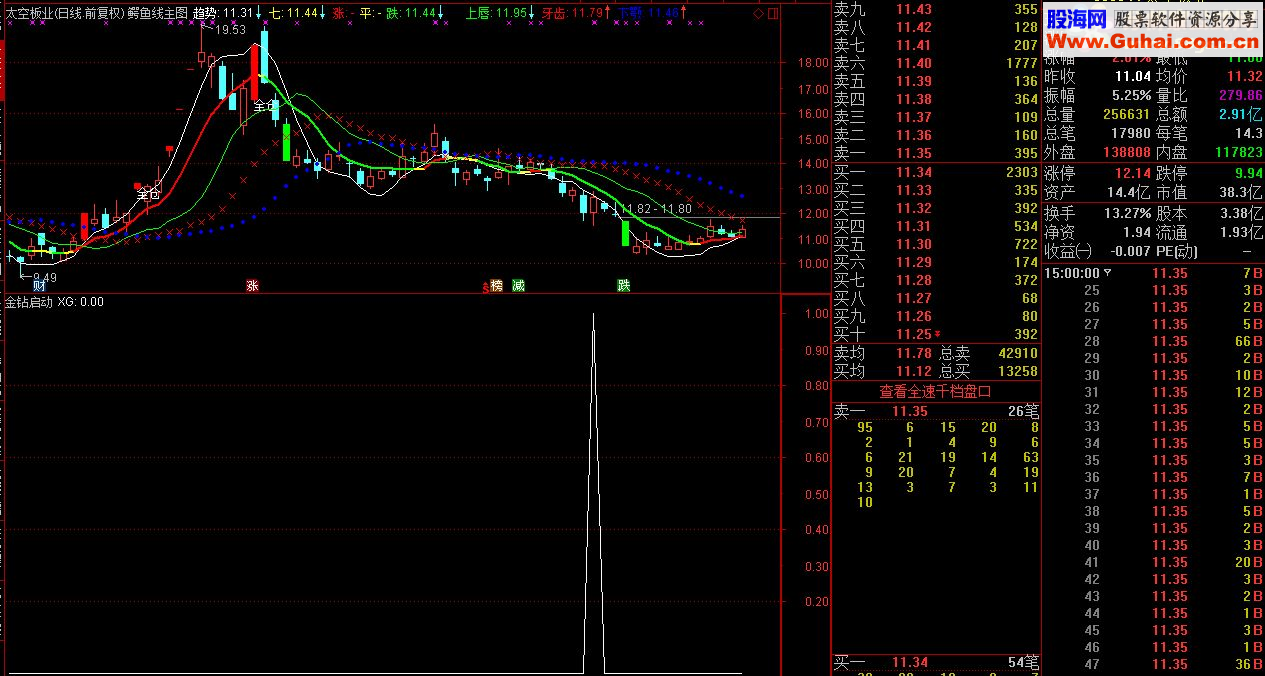
Task: Click the 市值 38.3亿 field
Action: [1210, 192]
